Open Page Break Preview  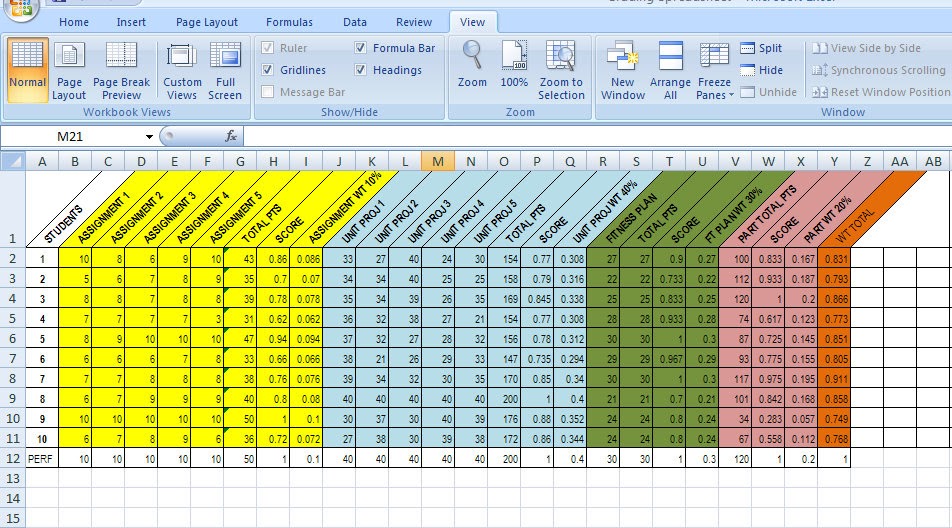121,70
